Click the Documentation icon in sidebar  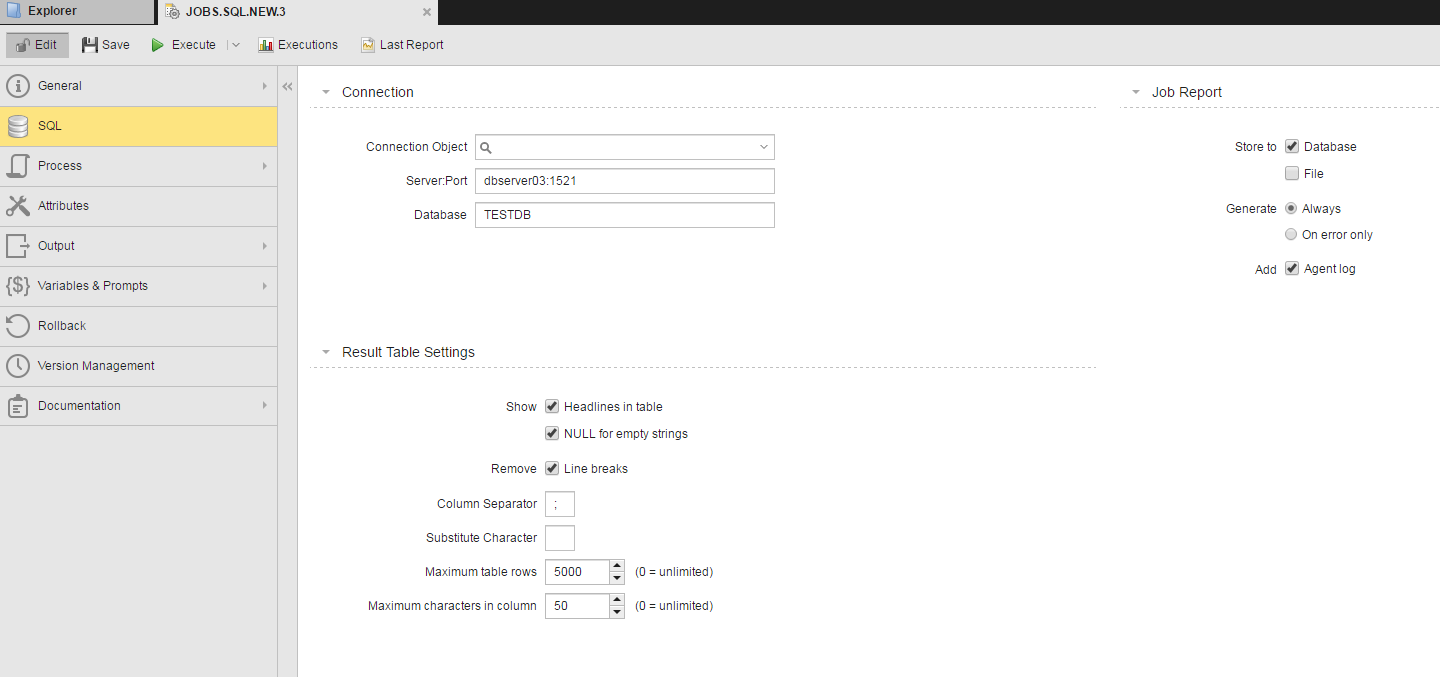coord(18,406)
